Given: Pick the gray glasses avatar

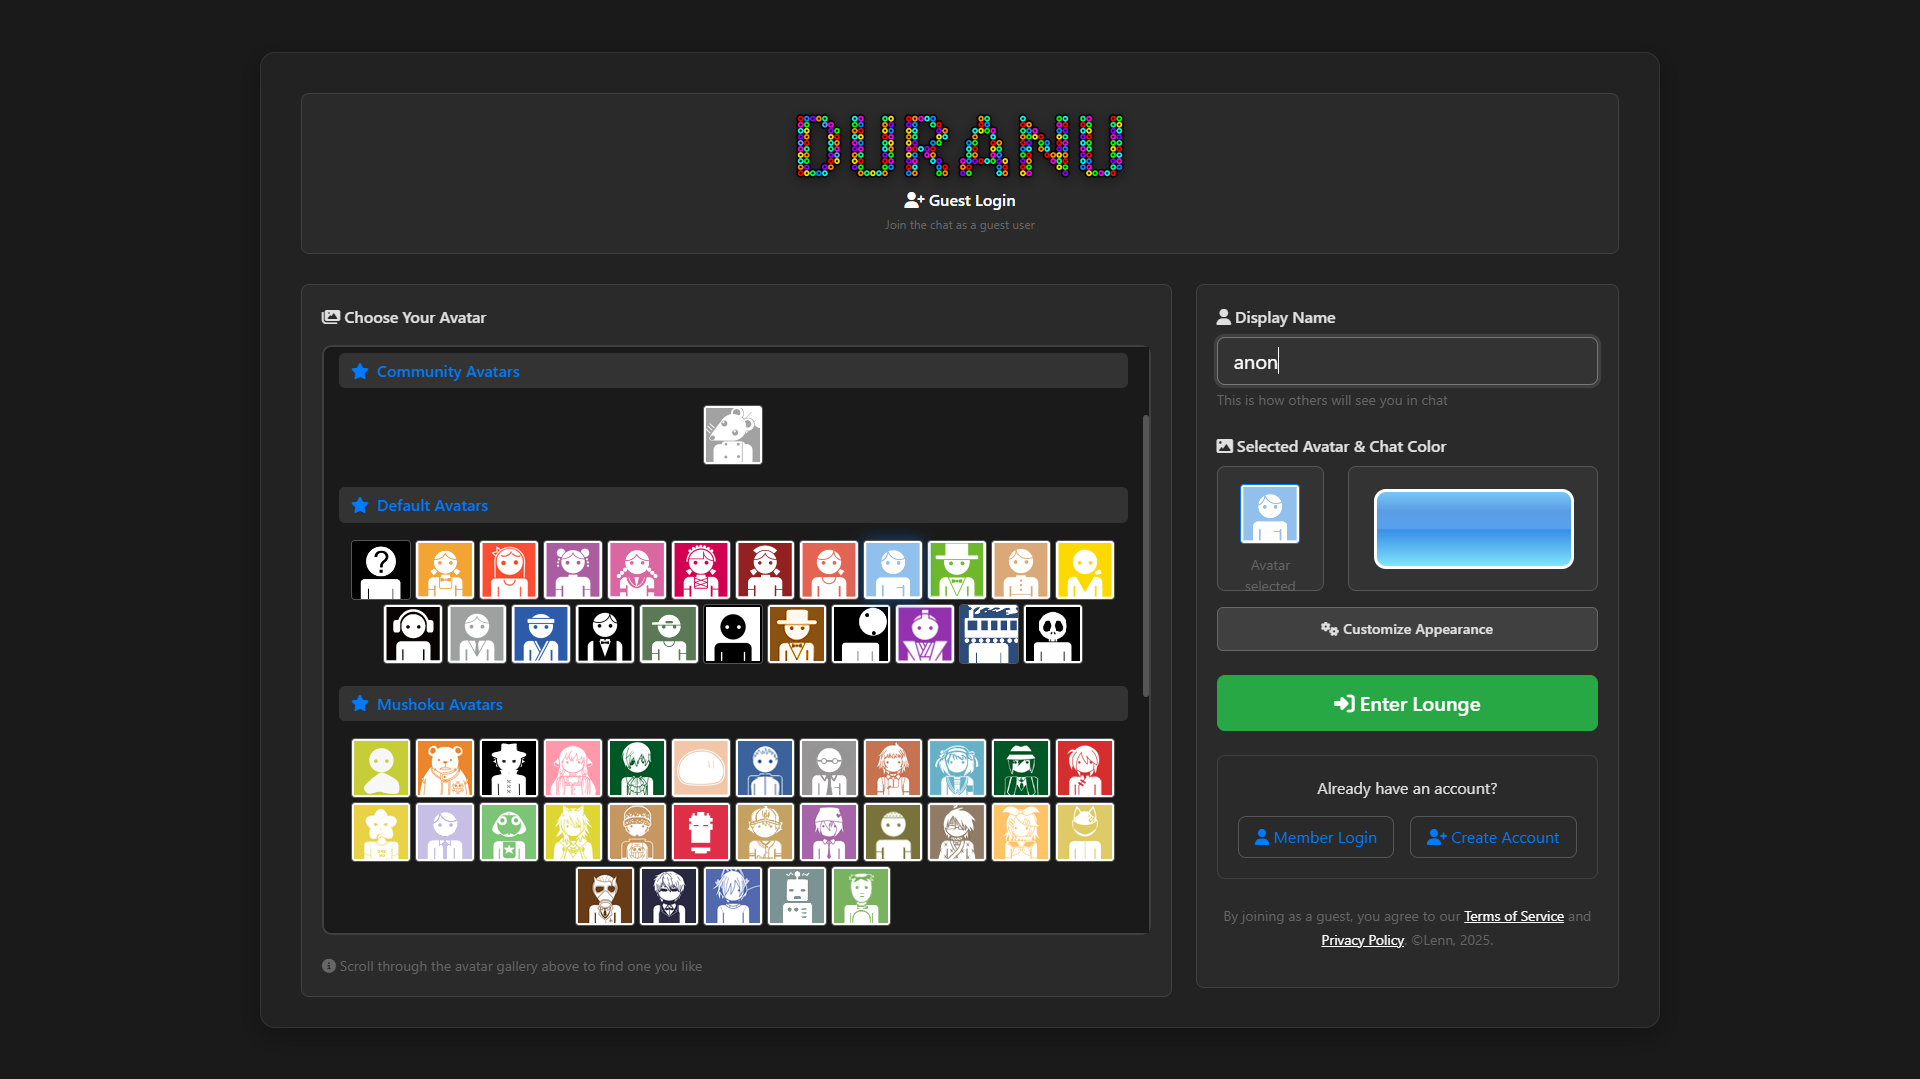Looking at the screenshot, I should (828, 768).
